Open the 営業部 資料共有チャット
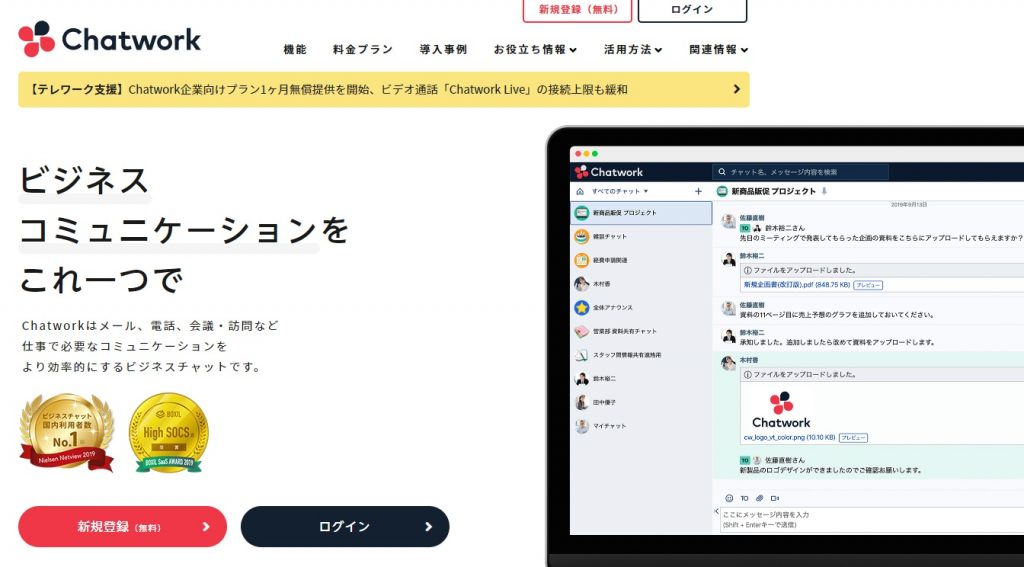The image size is (1024, 567). [641, 331]
